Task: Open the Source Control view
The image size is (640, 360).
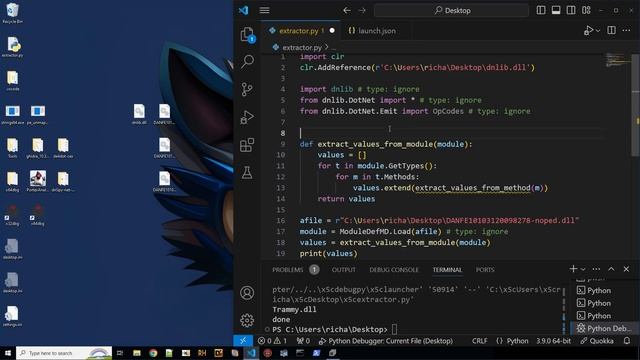Action: tap(247, 89)
